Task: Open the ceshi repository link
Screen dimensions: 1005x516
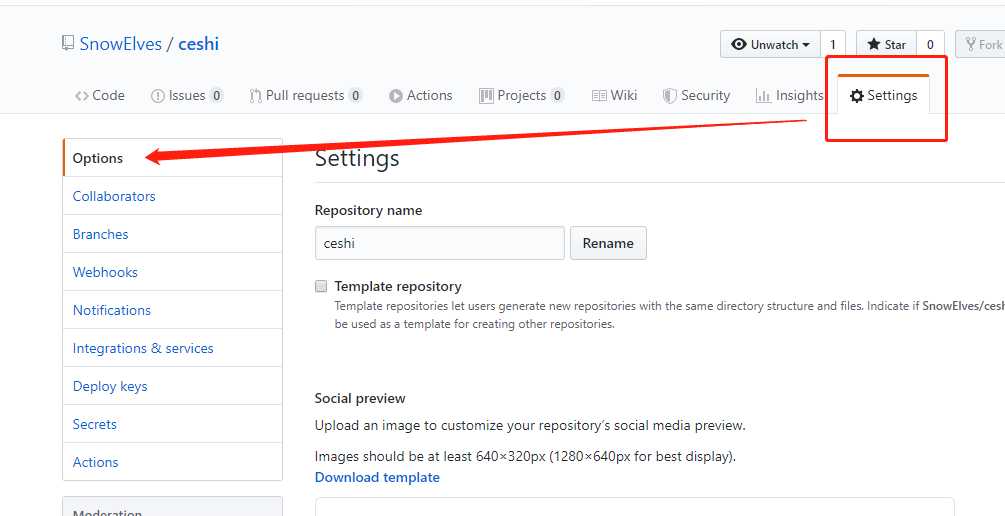Action: point(199,44)
